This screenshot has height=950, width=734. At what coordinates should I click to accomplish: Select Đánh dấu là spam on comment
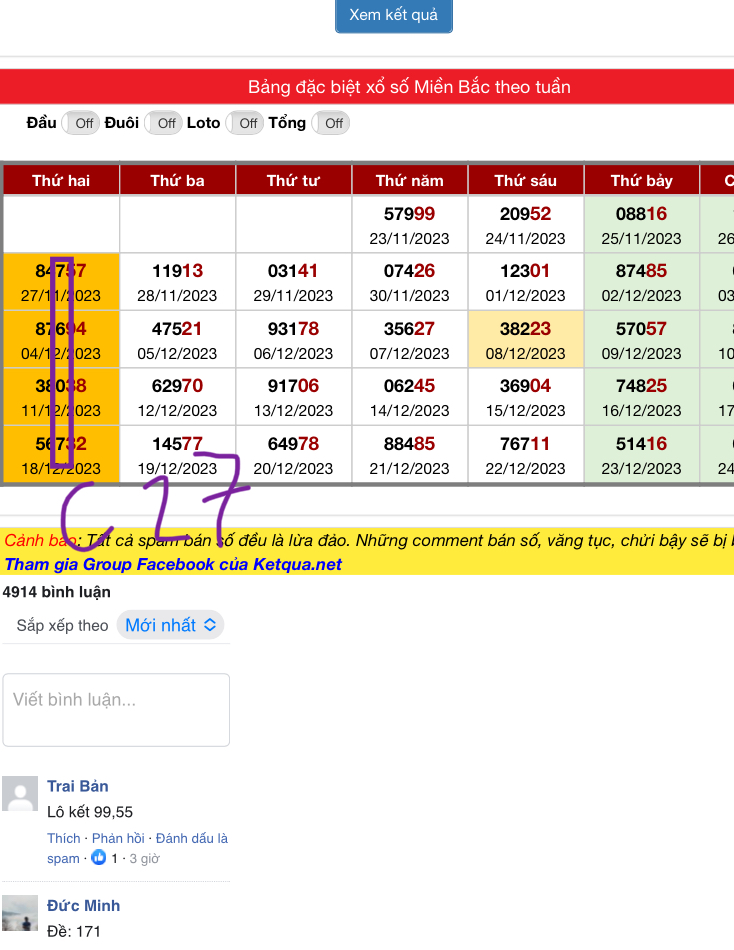[x=191, y=838]
